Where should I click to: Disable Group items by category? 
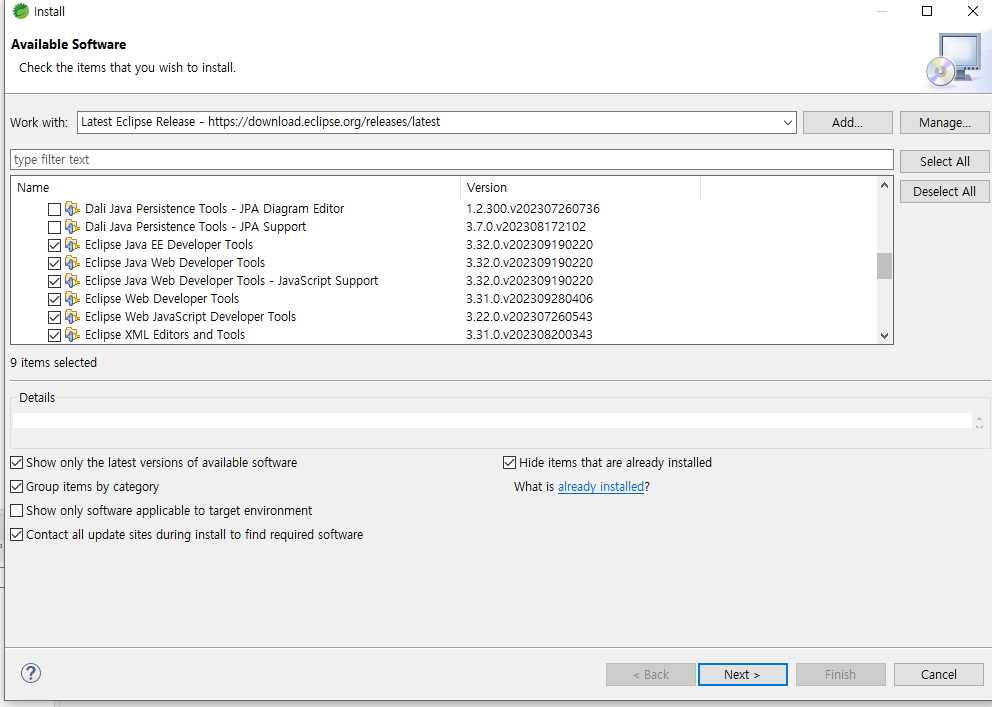click(x=17, y=487)
